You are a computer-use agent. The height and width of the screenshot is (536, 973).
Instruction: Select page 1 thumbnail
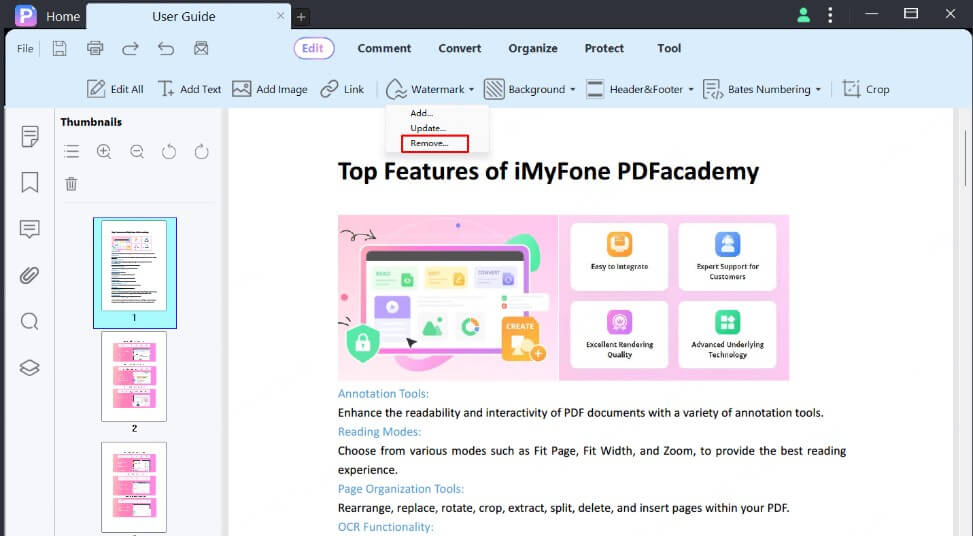point(135,272)
